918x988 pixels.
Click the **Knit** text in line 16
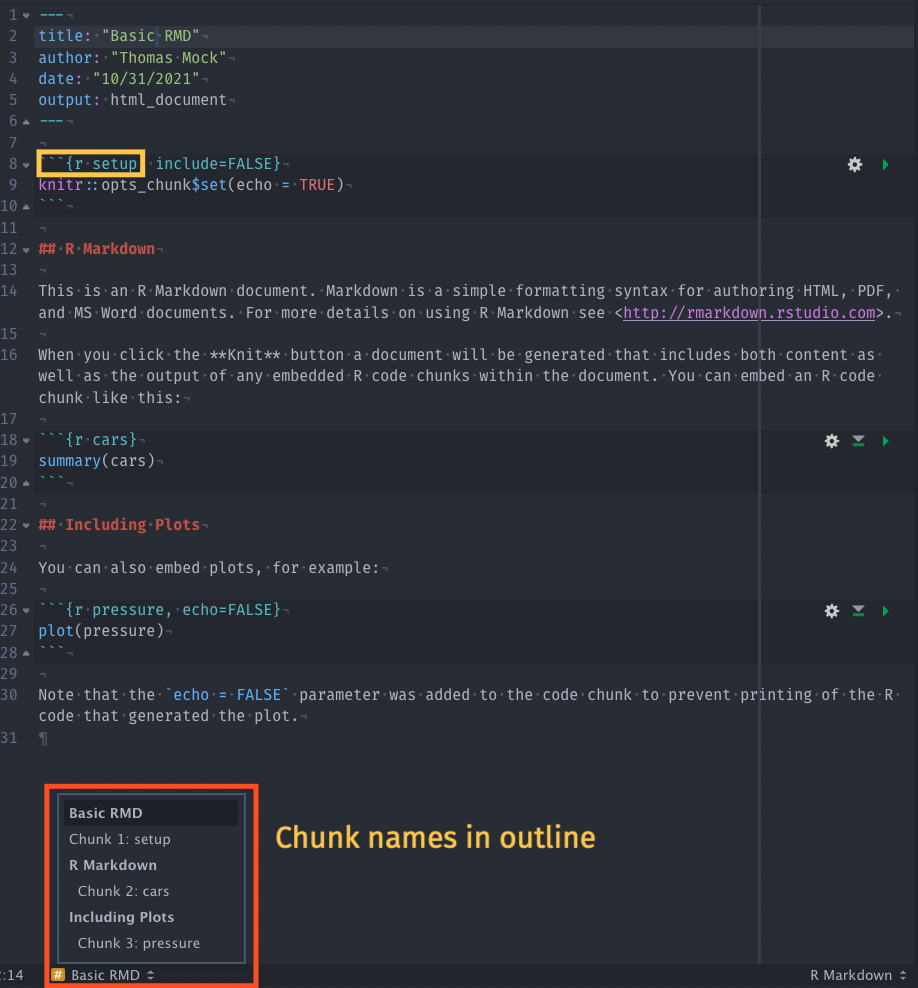245,355
